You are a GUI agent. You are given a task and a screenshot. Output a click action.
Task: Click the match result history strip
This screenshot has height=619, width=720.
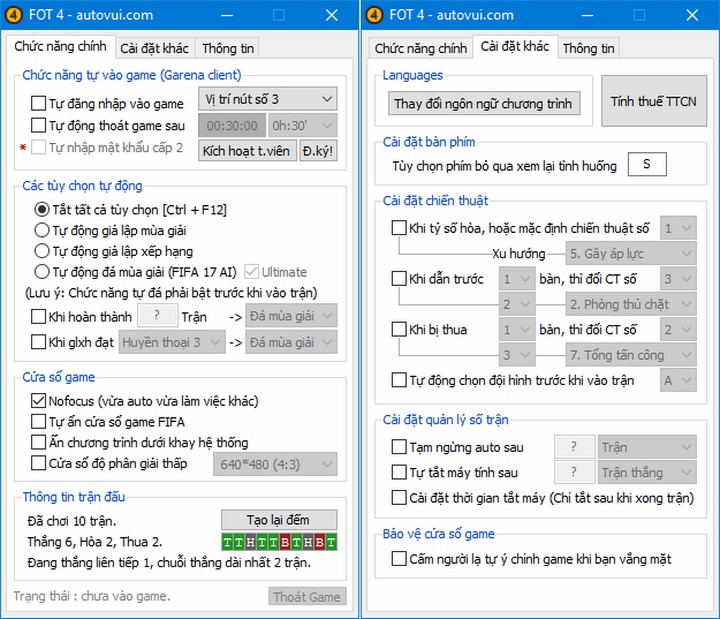pos(279,542)
